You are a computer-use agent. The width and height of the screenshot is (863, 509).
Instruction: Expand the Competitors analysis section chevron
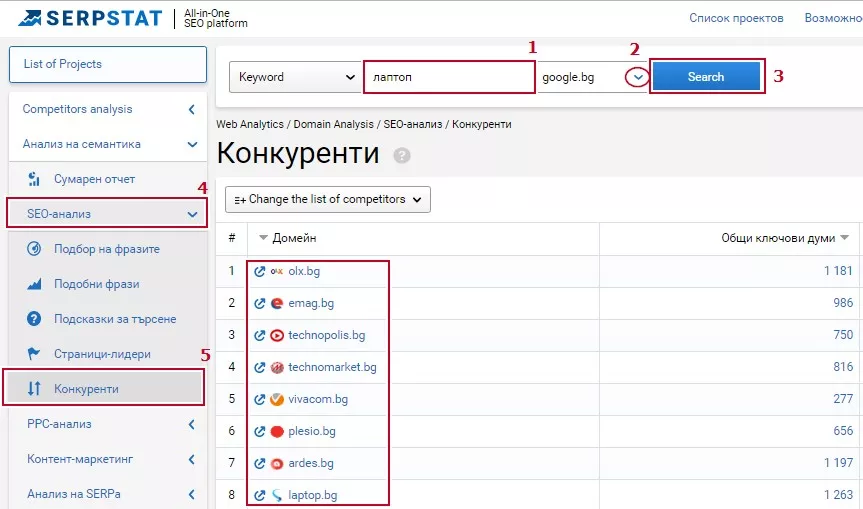click(192, 110)
